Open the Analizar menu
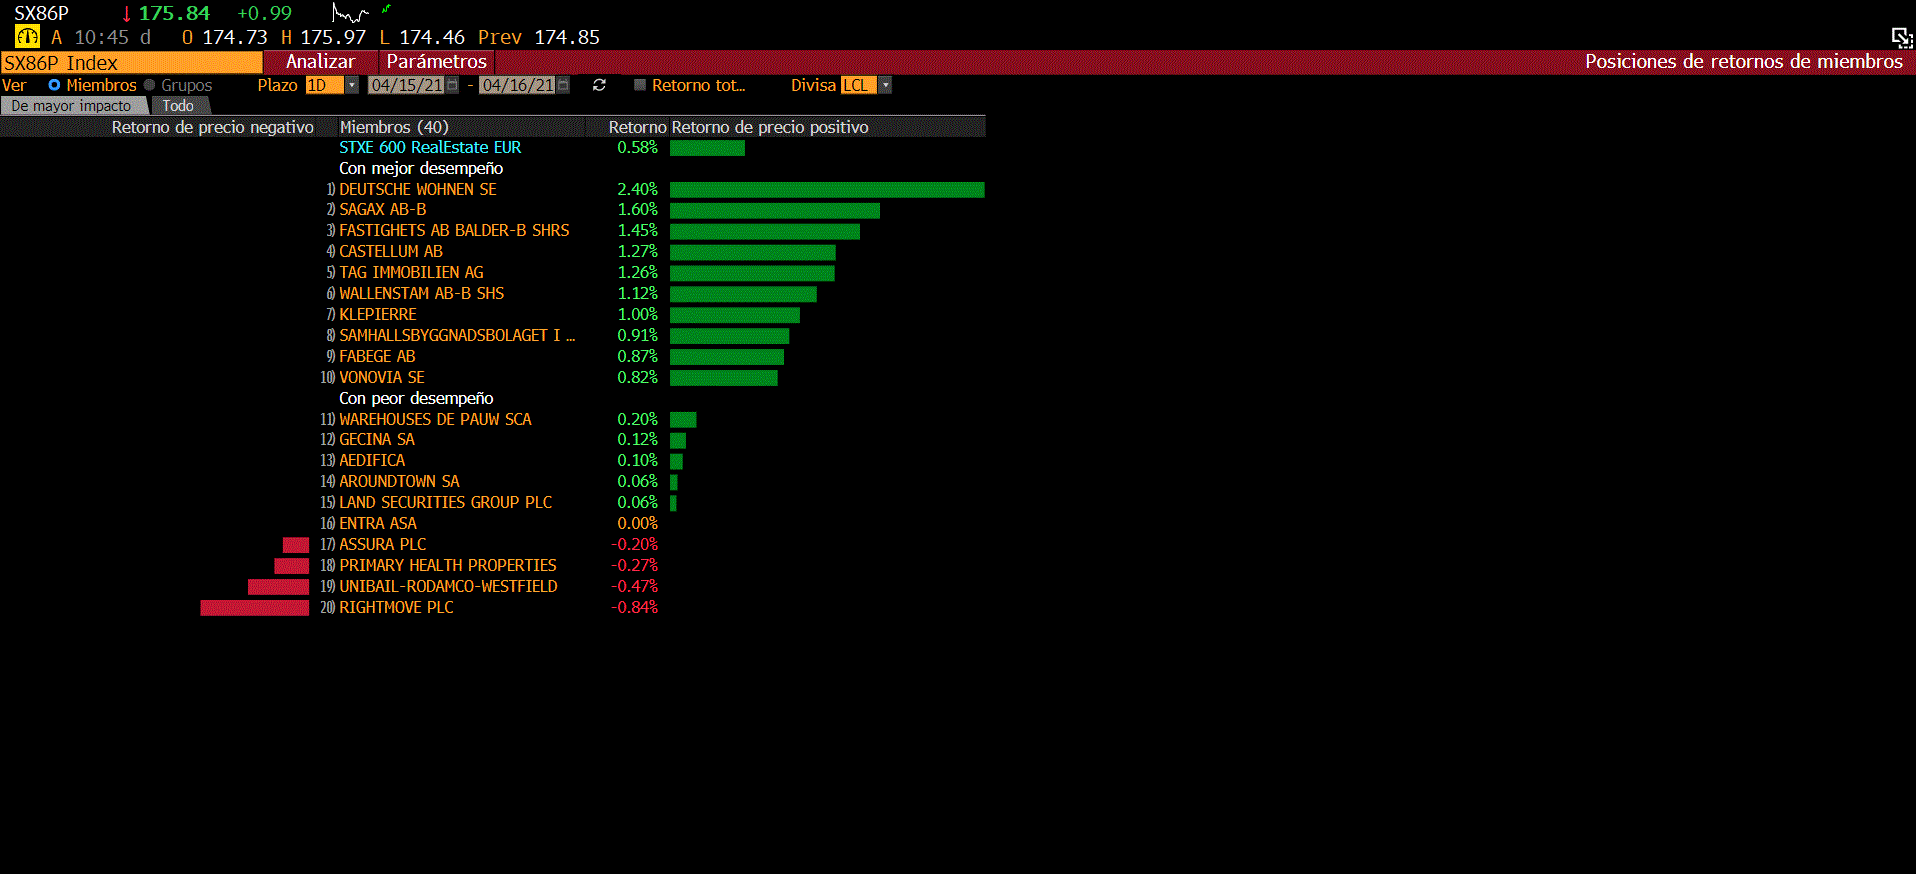 pyautogui.click(x=320, y=61)
